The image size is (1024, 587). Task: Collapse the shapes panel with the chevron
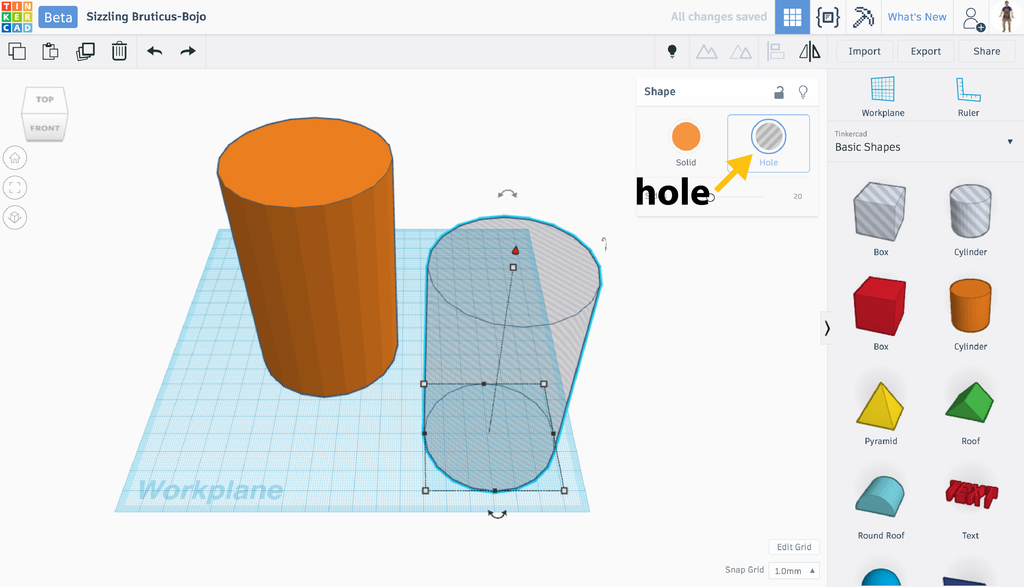827,328
